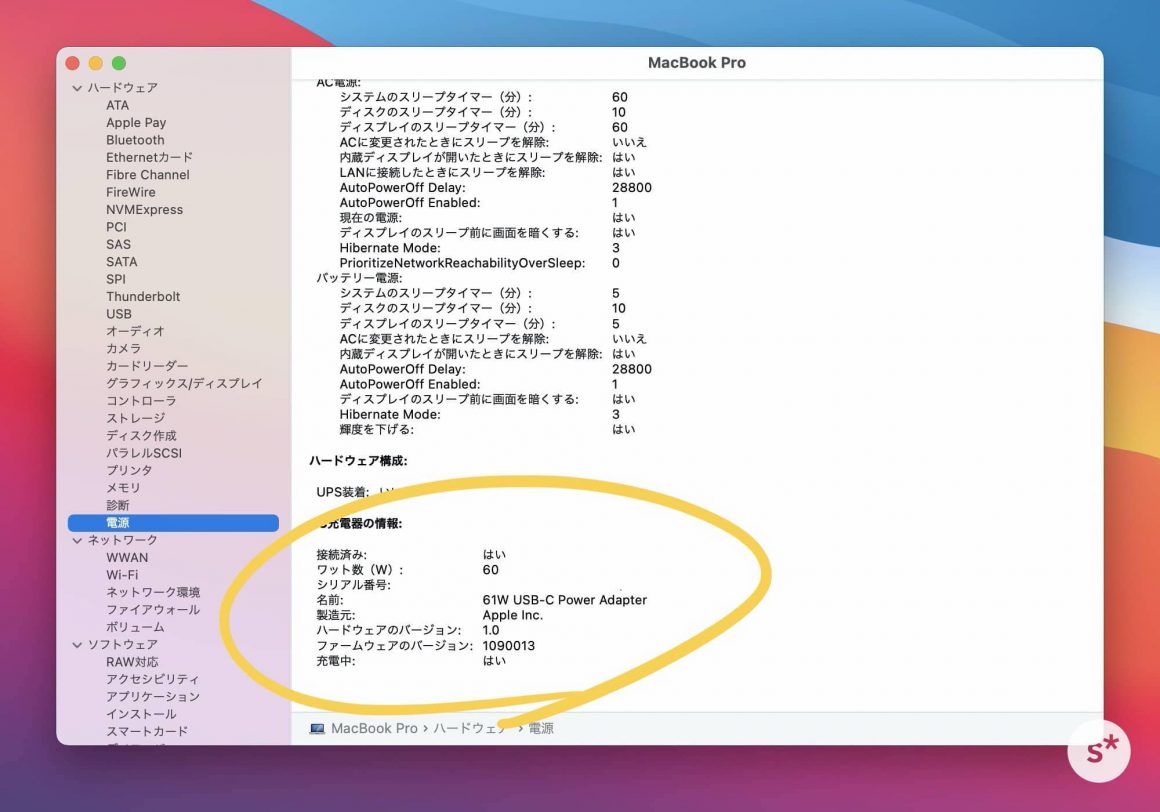Image resolution: width=1160 pixels, height=812 pixels.
Task: Click the round S* badge logo
Action: (x=1098, y=750)
